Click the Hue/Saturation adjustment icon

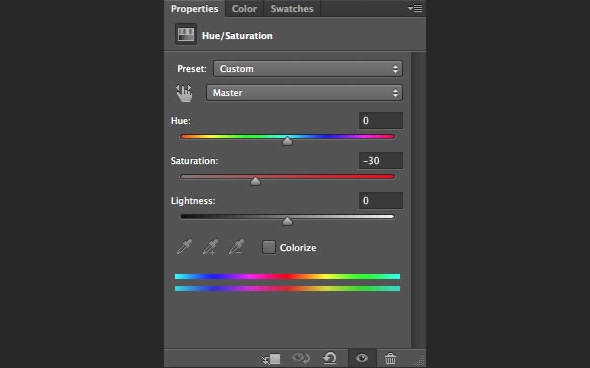186,34
